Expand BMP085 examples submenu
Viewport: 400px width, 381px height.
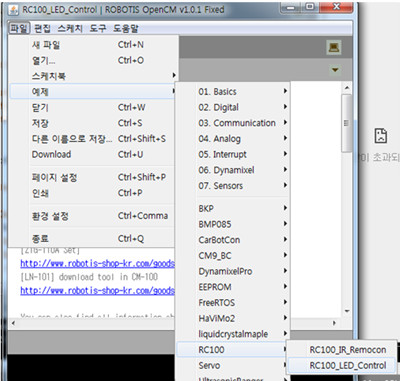point(233,224)
